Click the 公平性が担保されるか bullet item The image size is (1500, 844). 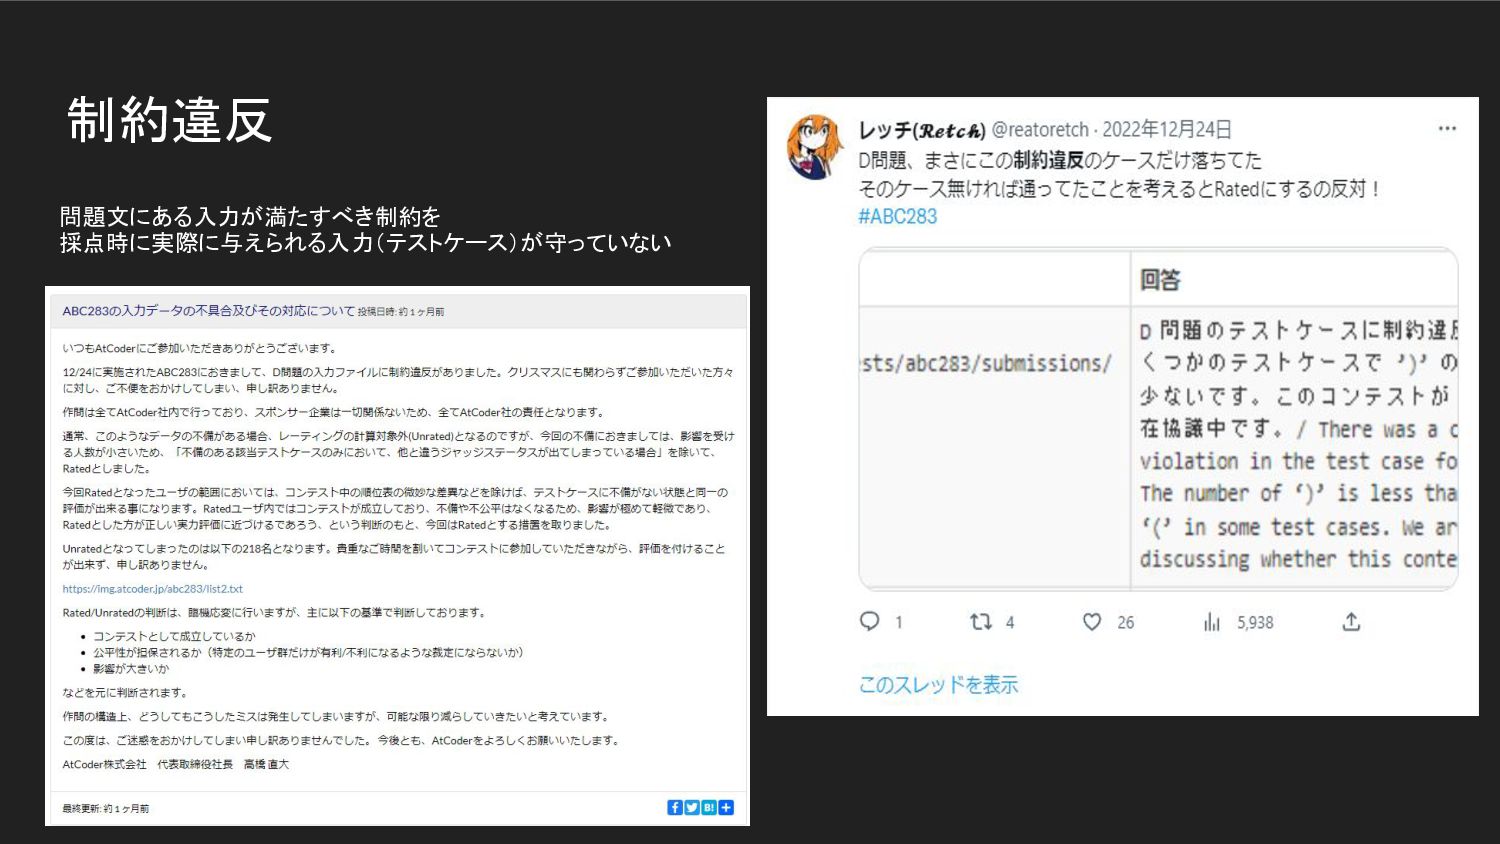point(308,653)
